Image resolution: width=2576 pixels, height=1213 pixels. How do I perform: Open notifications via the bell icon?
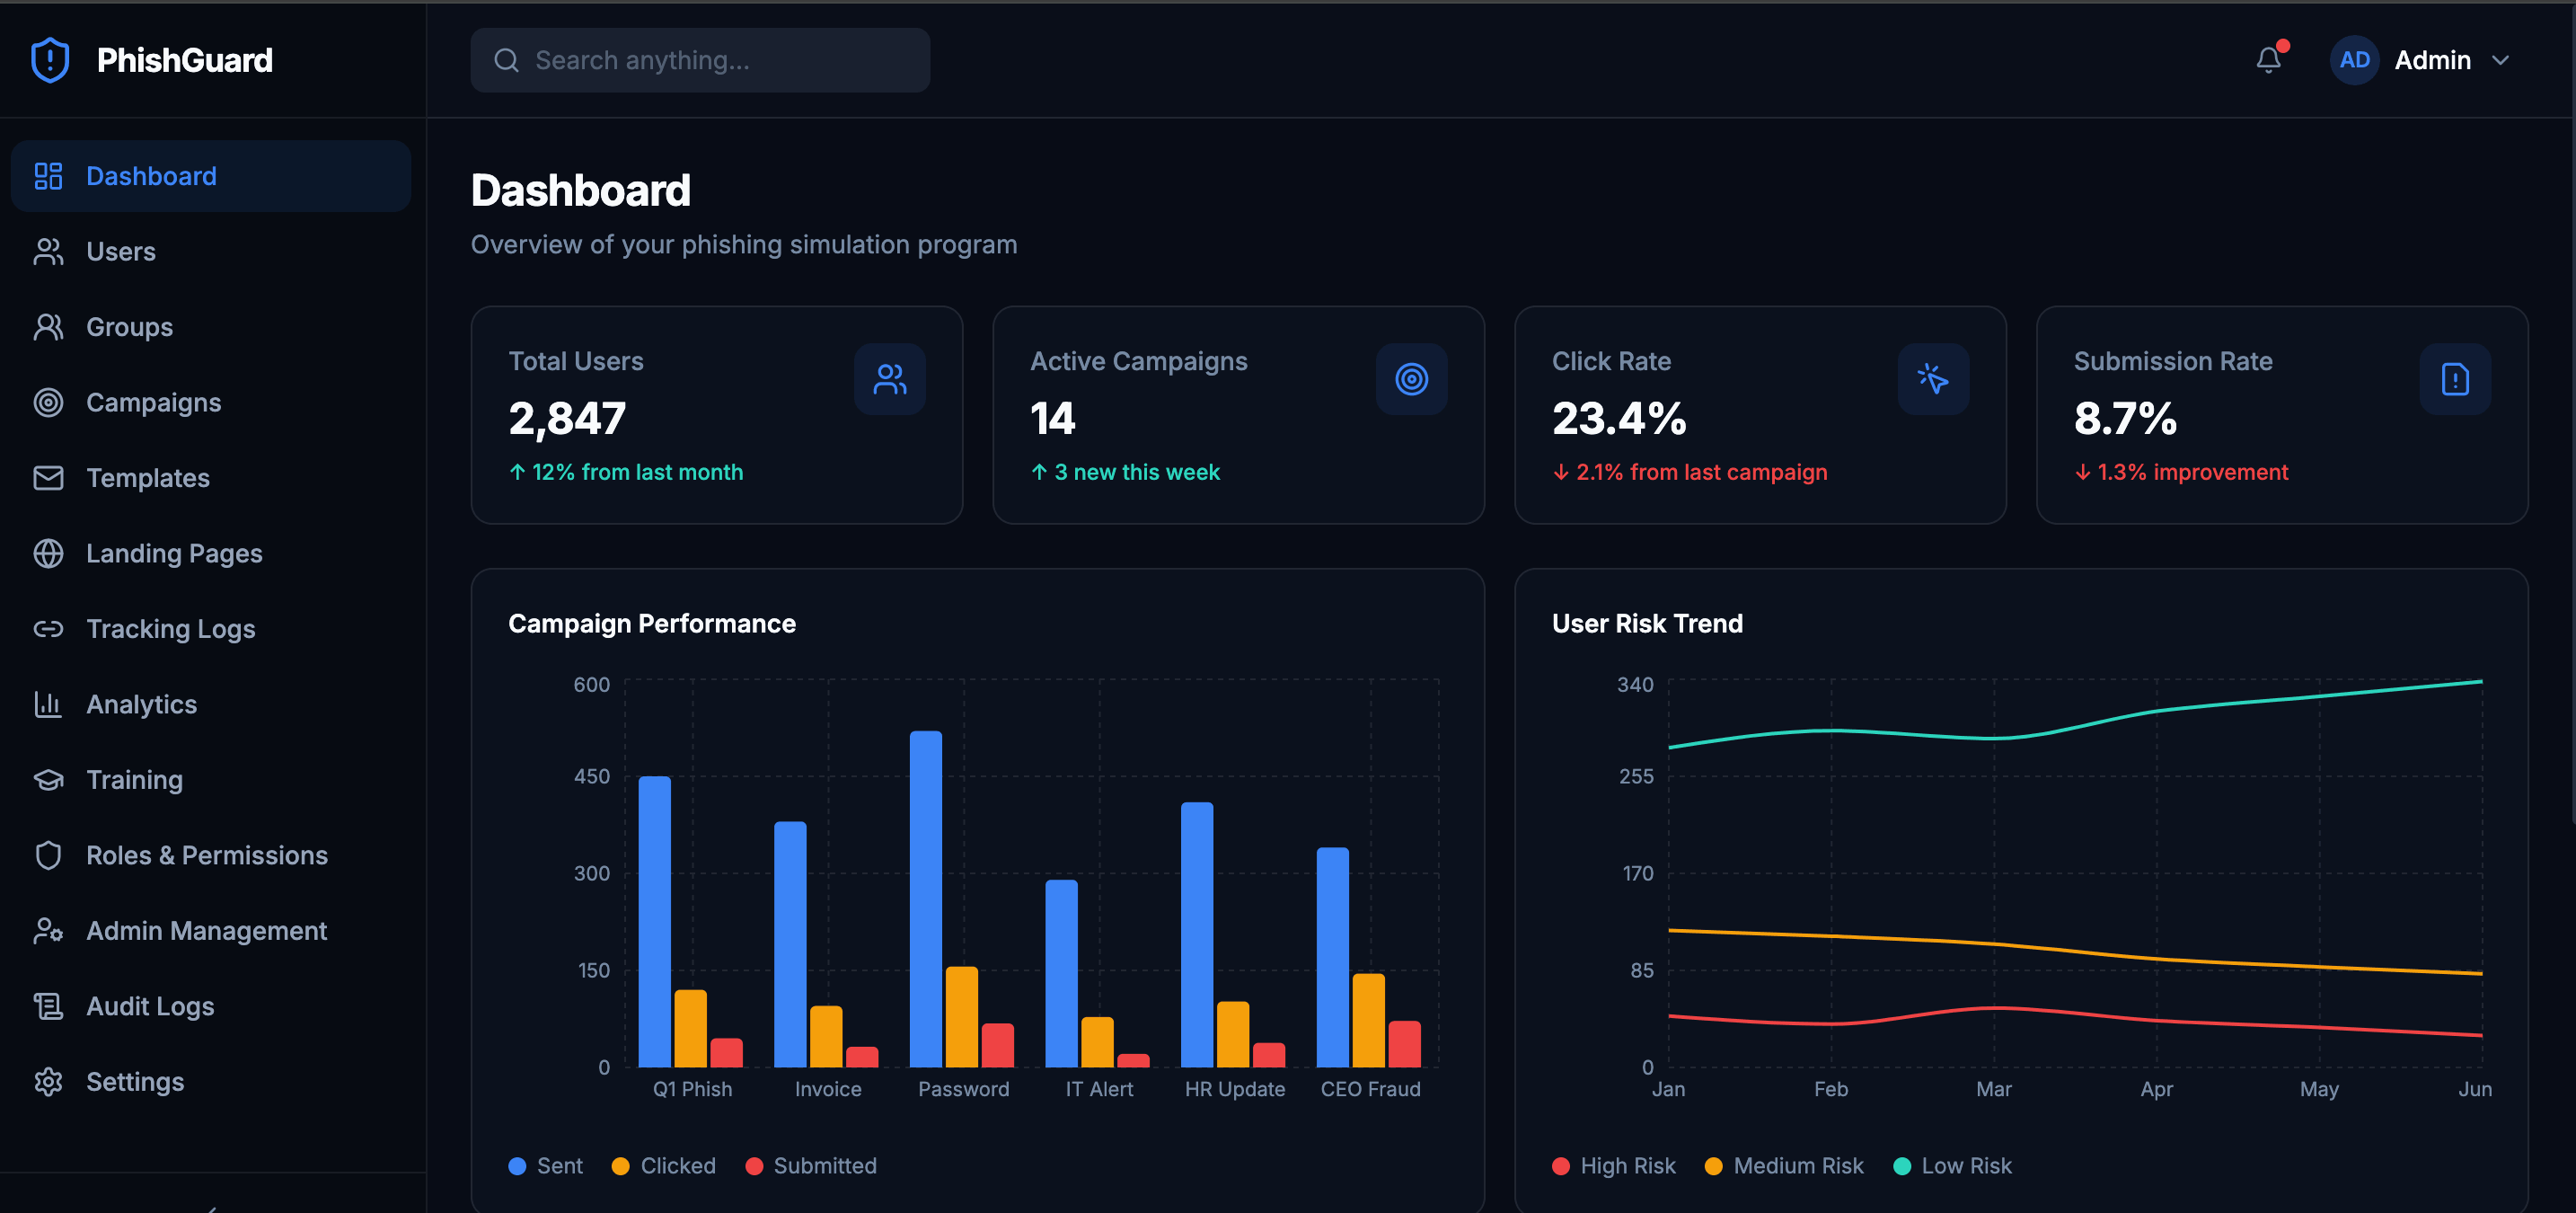tap(2269, 60)
